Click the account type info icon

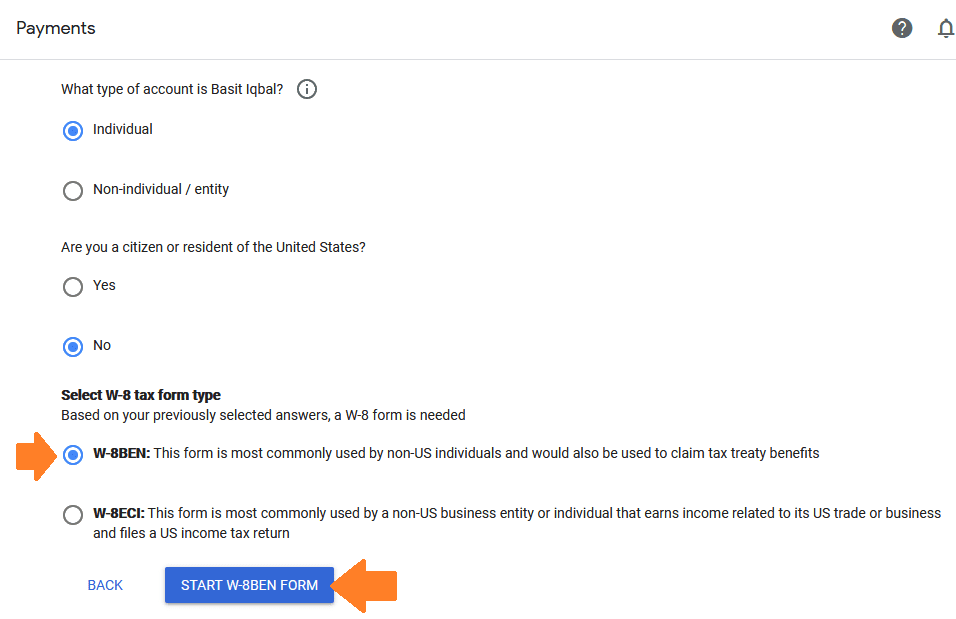point(307,89)
